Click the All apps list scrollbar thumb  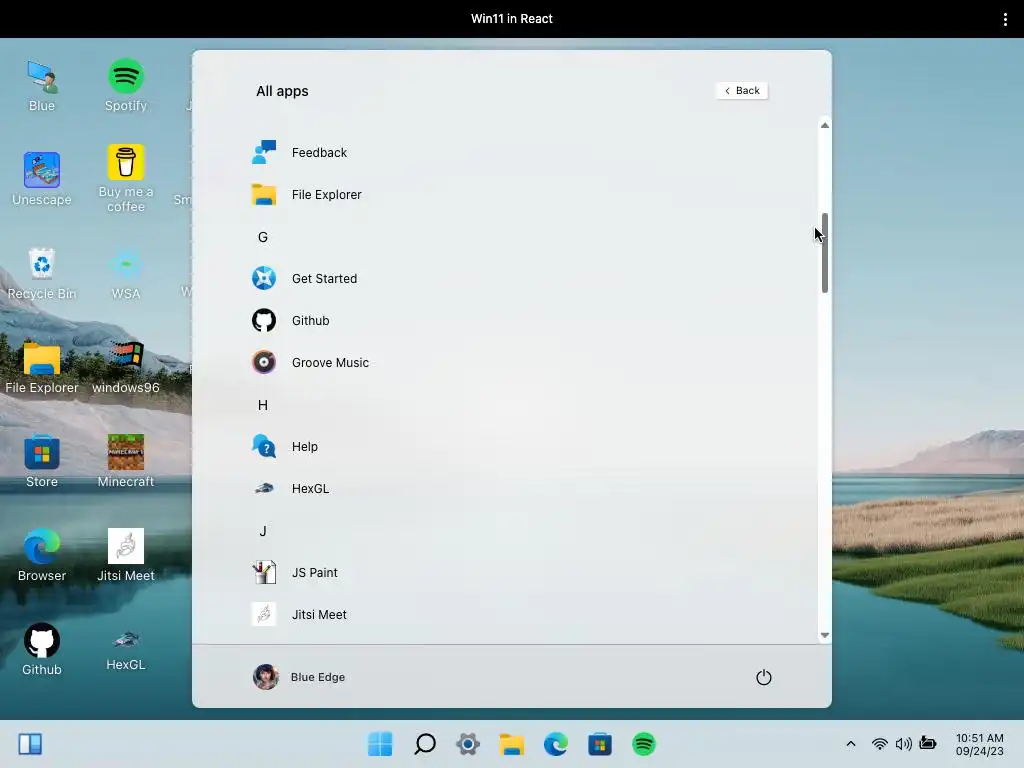point(825,253)
